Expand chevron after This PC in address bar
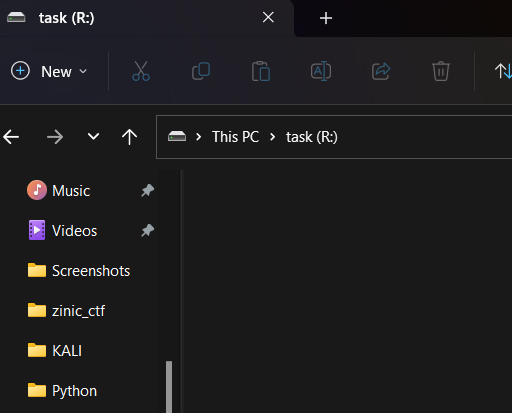 coord(272,137)
